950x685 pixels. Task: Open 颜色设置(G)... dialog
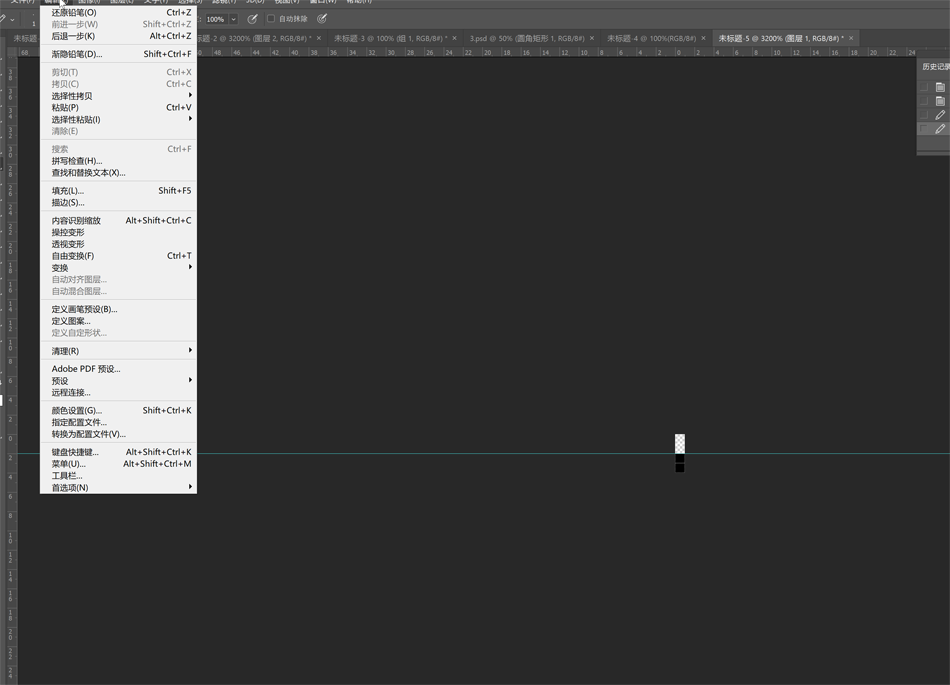118,410
